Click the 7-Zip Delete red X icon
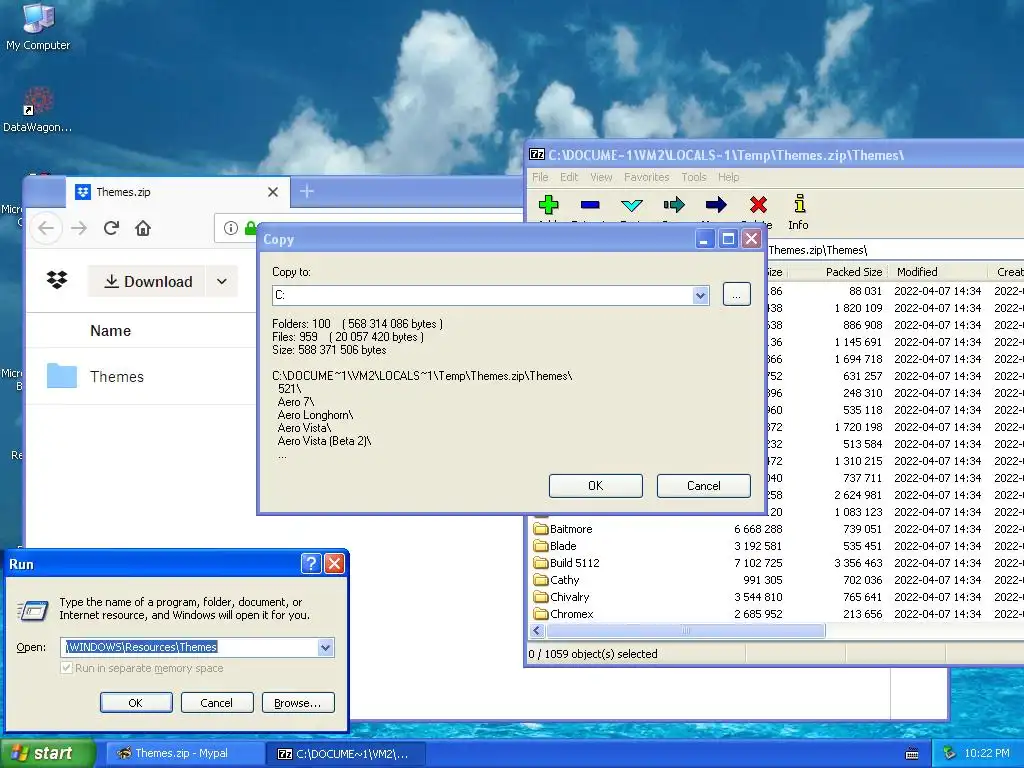Image resolution: width=1024 pixels, height=768 pixels. point(758,205)
